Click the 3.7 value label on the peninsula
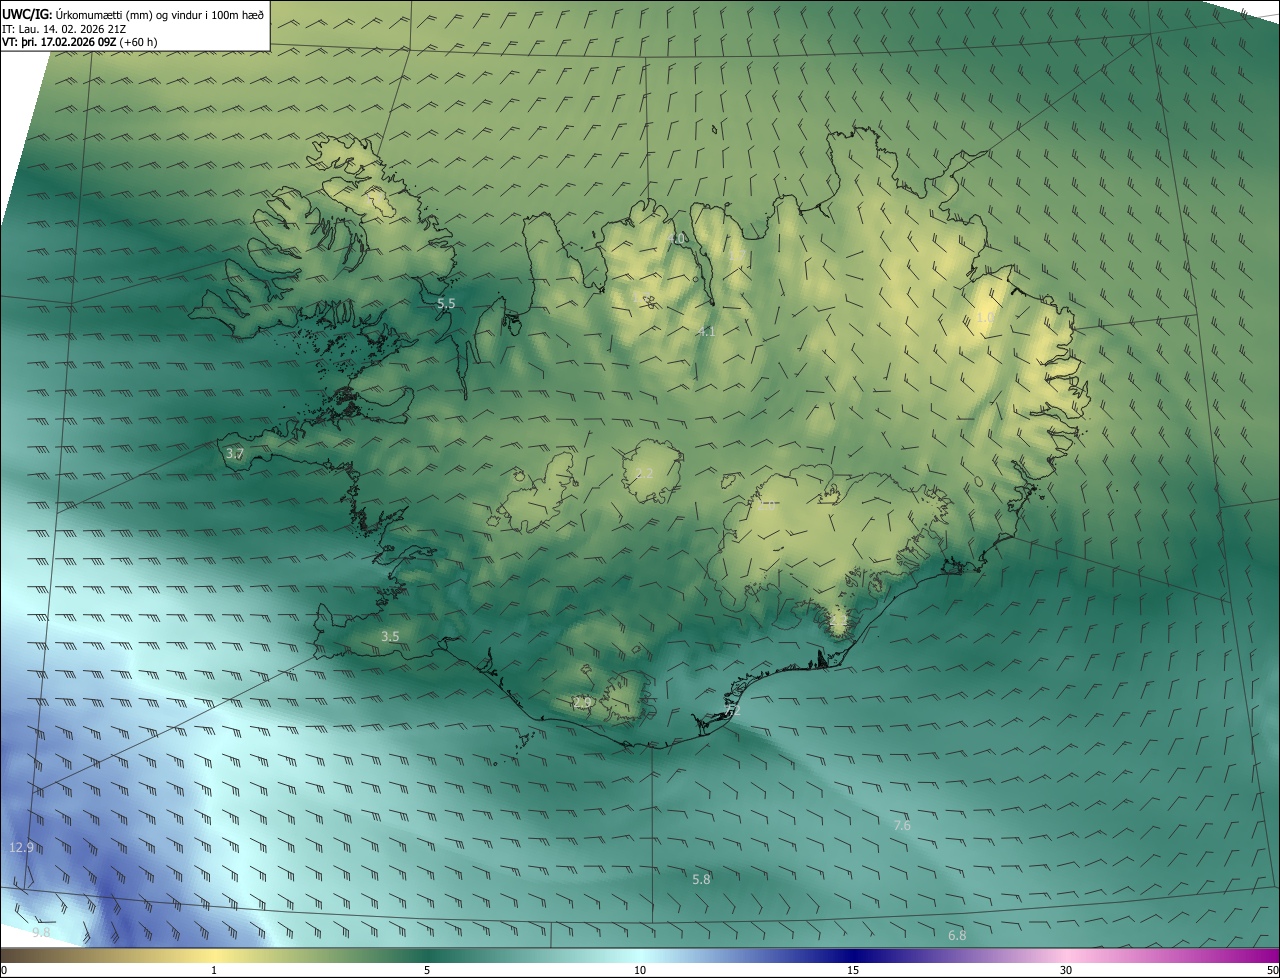Viewport: 1280px width, 978px height. click(x=235, y=454)
